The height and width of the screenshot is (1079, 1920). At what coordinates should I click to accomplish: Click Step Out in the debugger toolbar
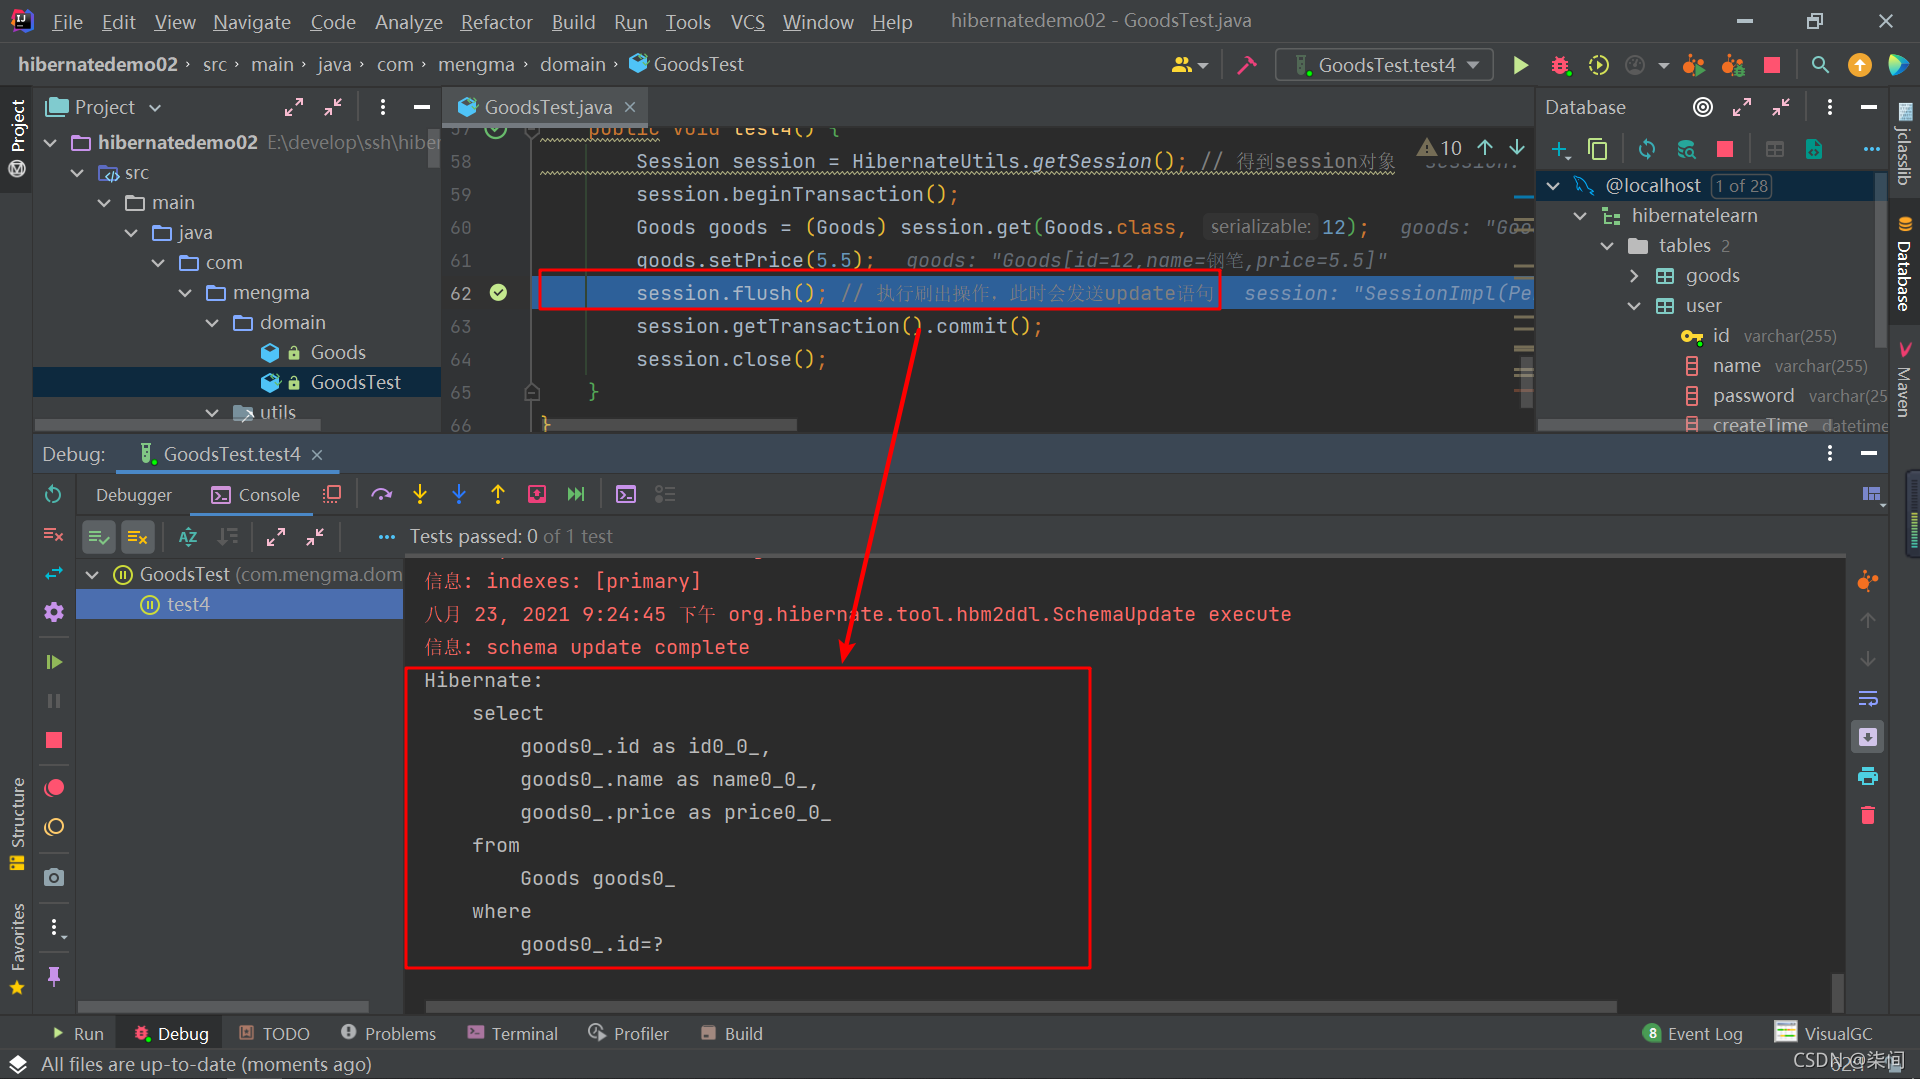pos(498,494)
